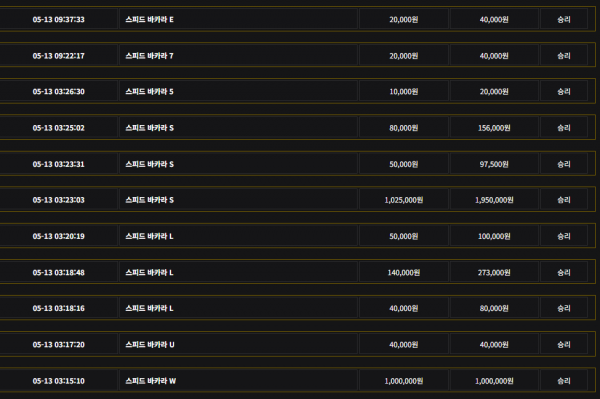Select the 1,025,000원 bet amount cell

tap(404, 200)
